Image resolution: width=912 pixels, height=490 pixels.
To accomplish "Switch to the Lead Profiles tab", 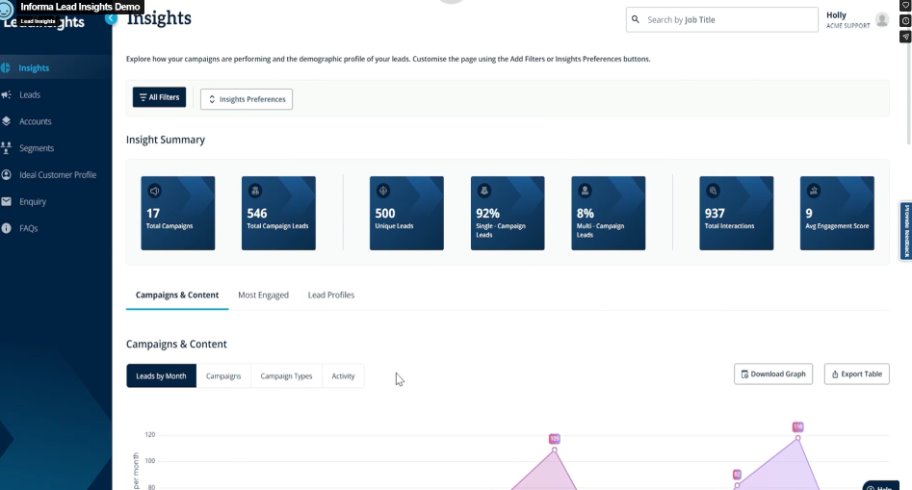I will pyautogui.click(x=331, y=295).
